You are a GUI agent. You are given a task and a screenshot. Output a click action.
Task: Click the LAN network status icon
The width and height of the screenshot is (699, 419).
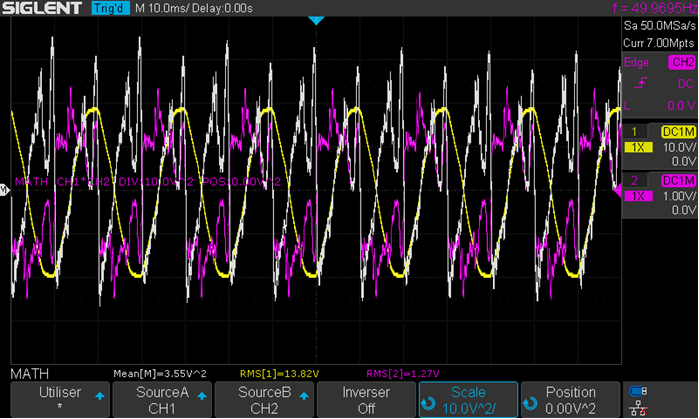tap(638, 408)
